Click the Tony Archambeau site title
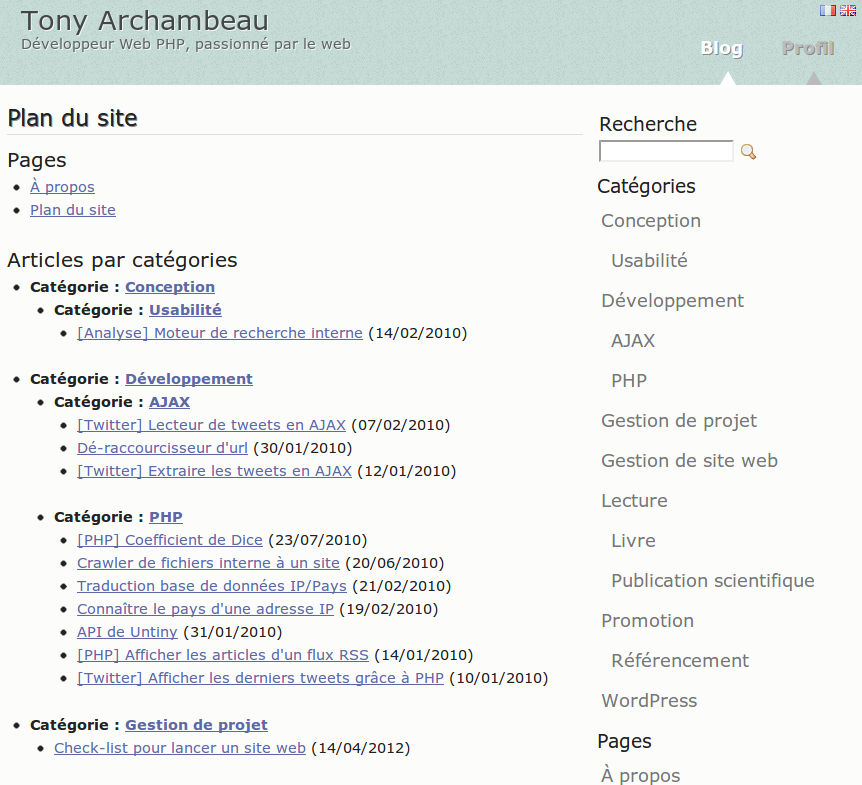The image size is (862, 785). (146, 20)
